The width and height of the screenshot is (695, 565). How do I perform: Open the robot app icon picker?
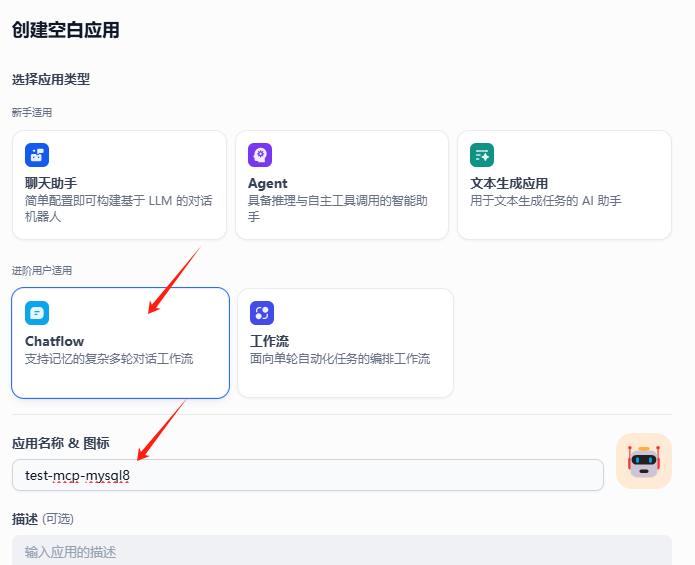pyautogui.click(x=643, y=461)
